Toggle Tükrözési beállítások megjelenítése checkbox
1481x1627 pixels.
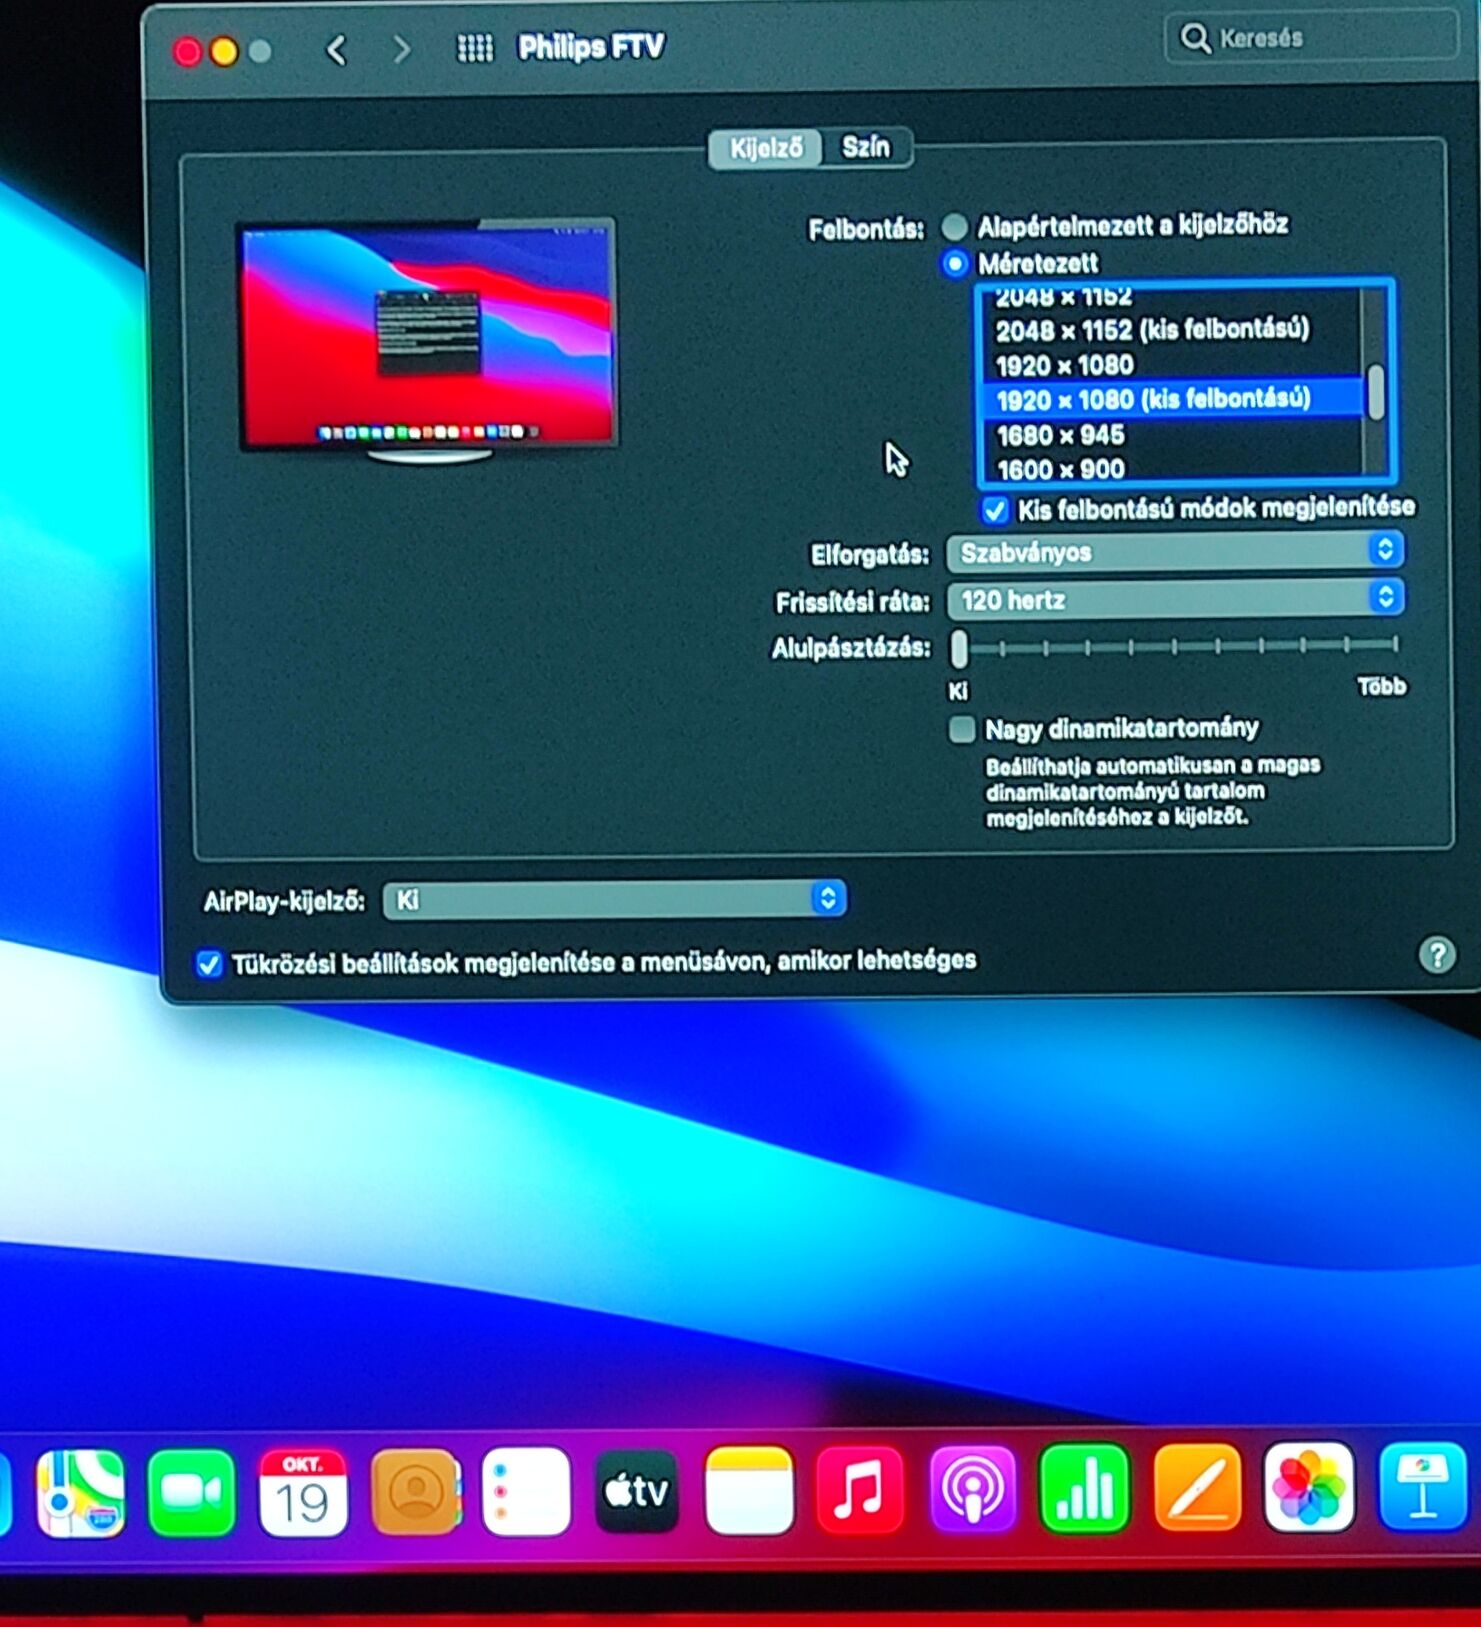point(209,964)
